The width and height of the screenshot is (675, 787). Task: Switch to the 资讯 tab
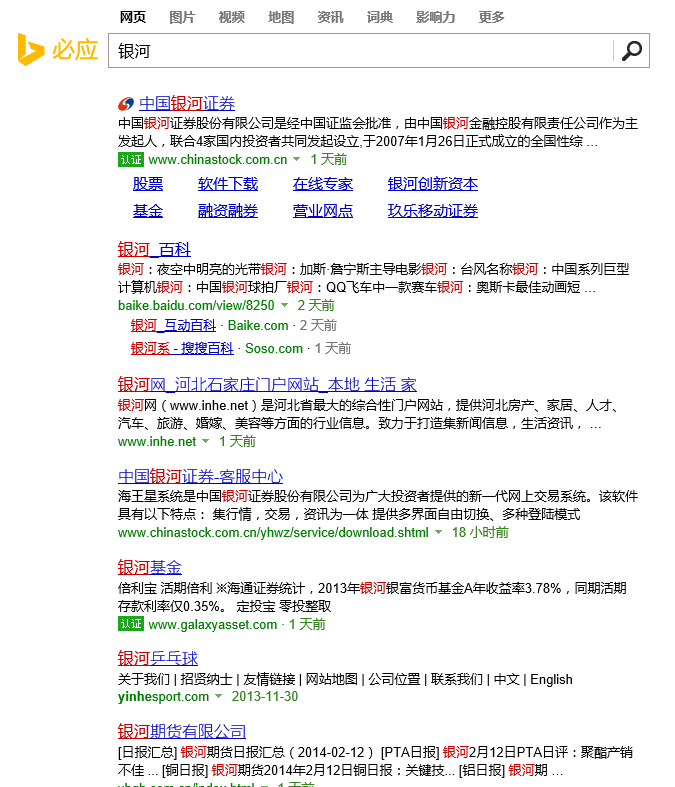pyautogui.click(x=330, y=18)
